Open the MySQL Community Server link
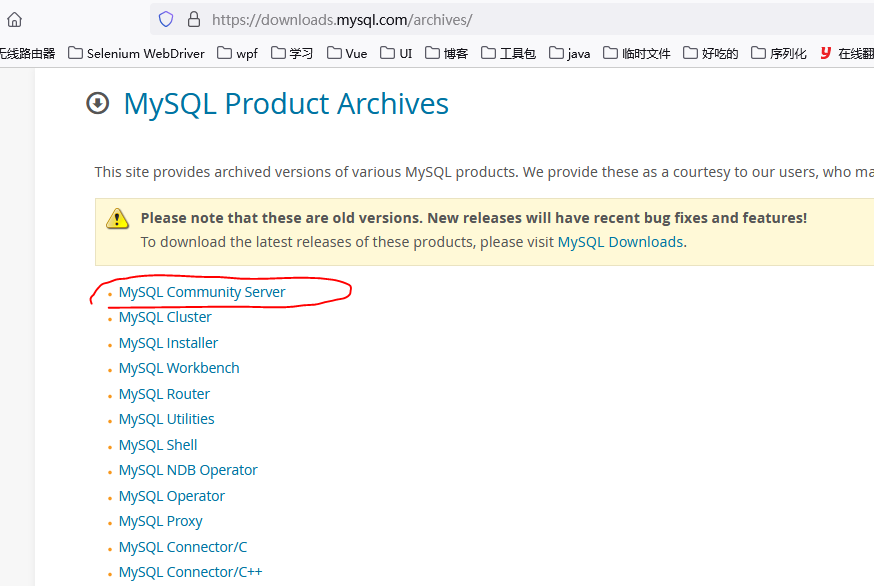 coord(202,292)
